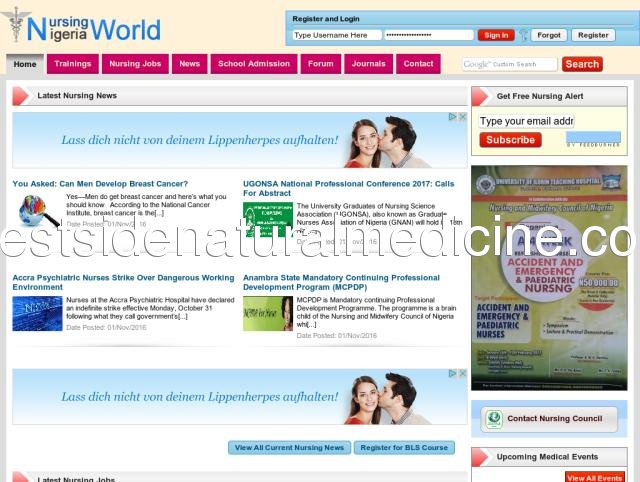Open the Nursing Jobs menu

135,64
